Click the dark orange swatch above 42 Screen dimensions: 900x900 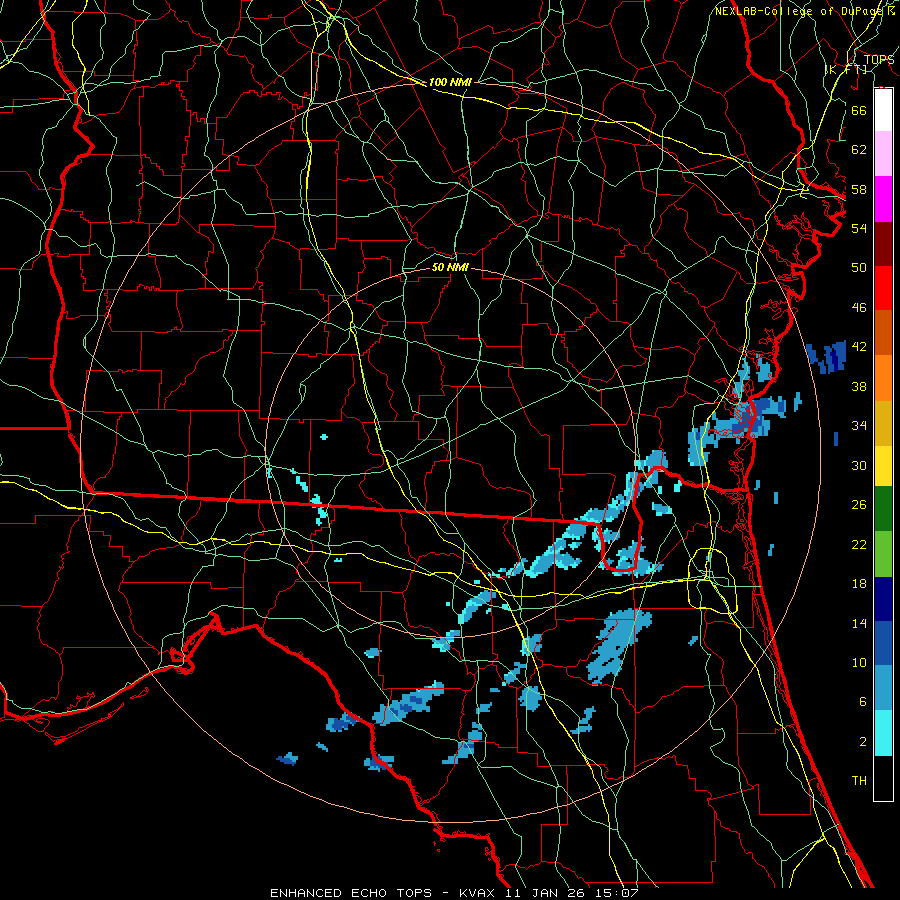point(883,333)
